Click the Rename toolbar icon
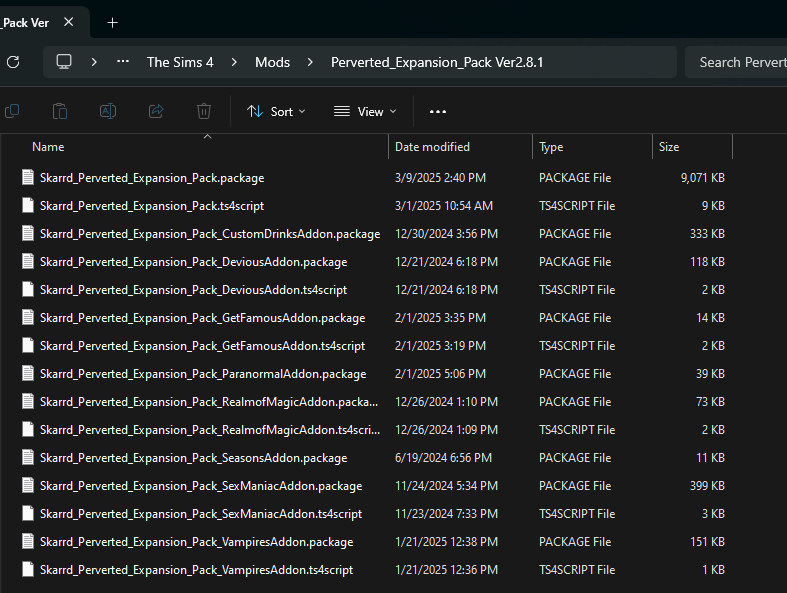 point(108,111)
